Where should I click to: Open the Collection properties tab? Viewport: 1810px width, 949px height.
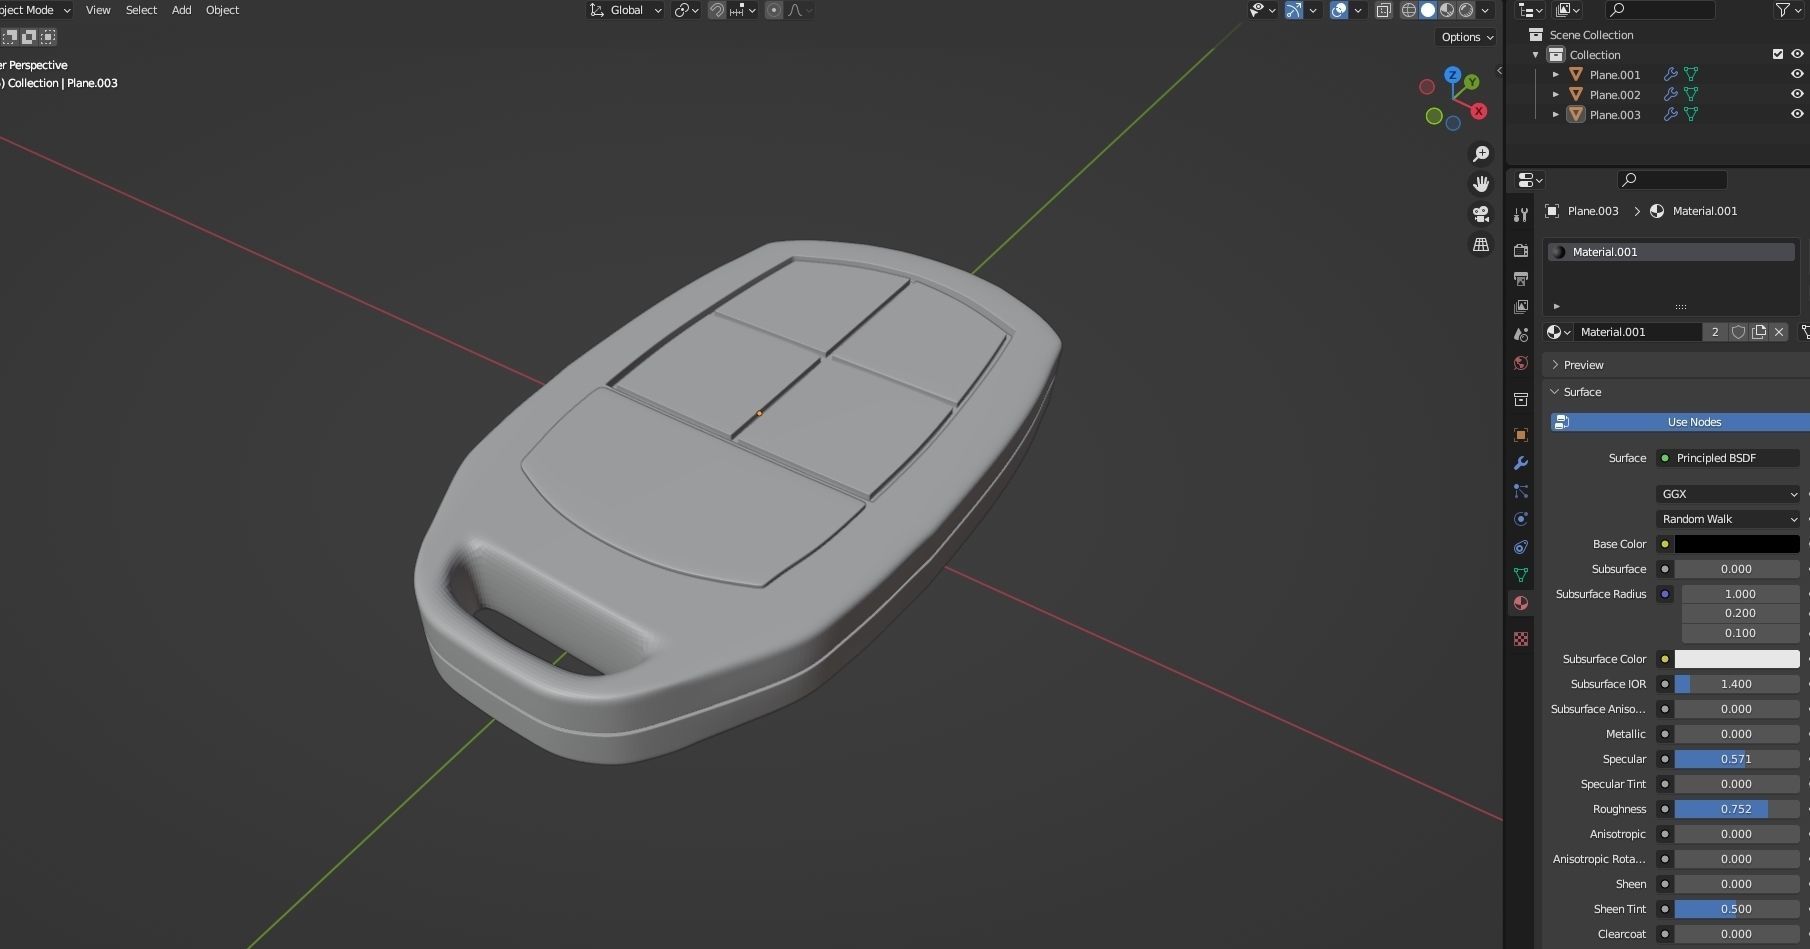tap(1521, 399)
